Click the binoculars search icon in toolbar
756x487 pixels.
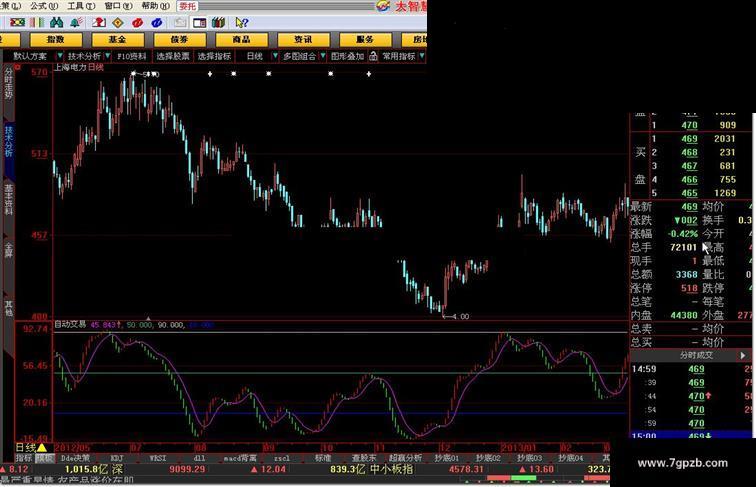pyautogui.click(x=56, y=22)
